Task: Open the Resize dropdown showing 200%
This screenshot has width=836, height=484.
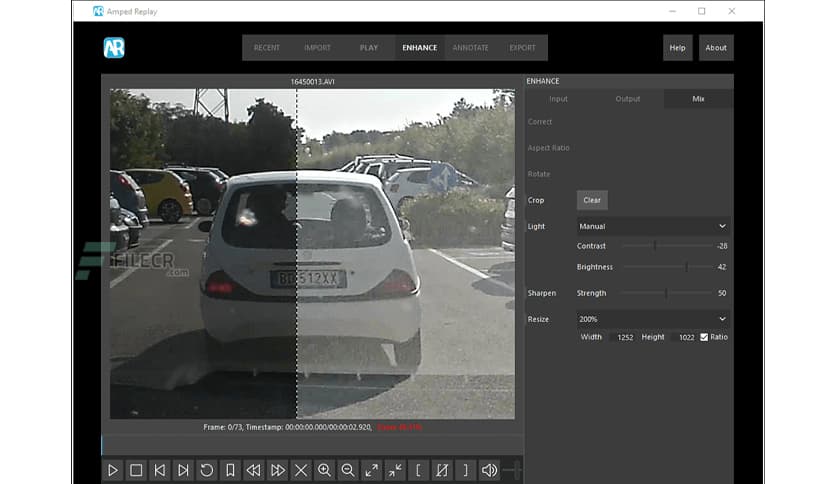Action: (653, 319)
